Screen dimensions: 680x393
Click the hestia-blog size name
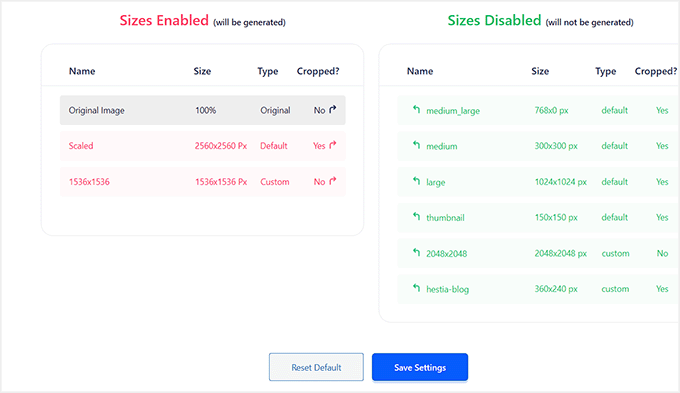(x=447, y=289)
